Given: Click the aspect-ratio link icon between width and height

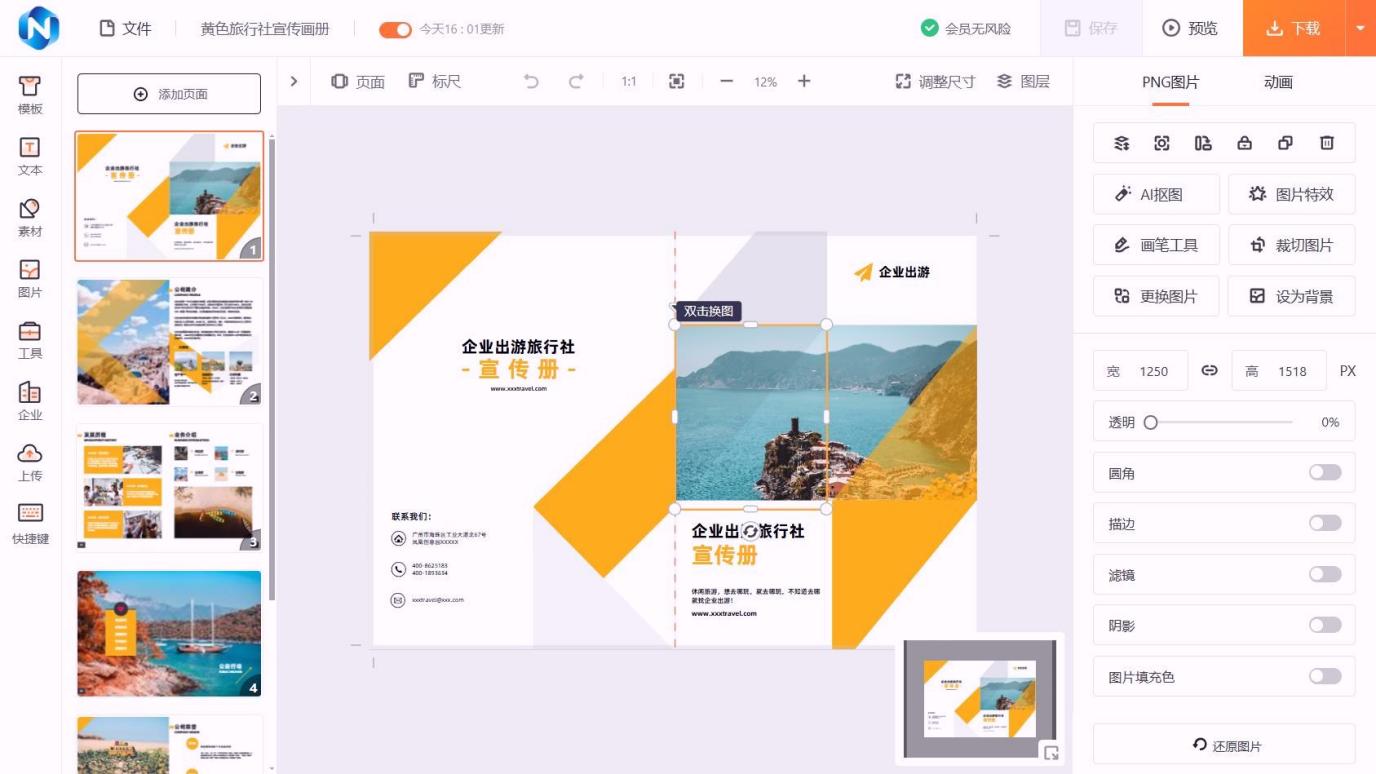Looking at the screenshot, I should [1209, 370].
